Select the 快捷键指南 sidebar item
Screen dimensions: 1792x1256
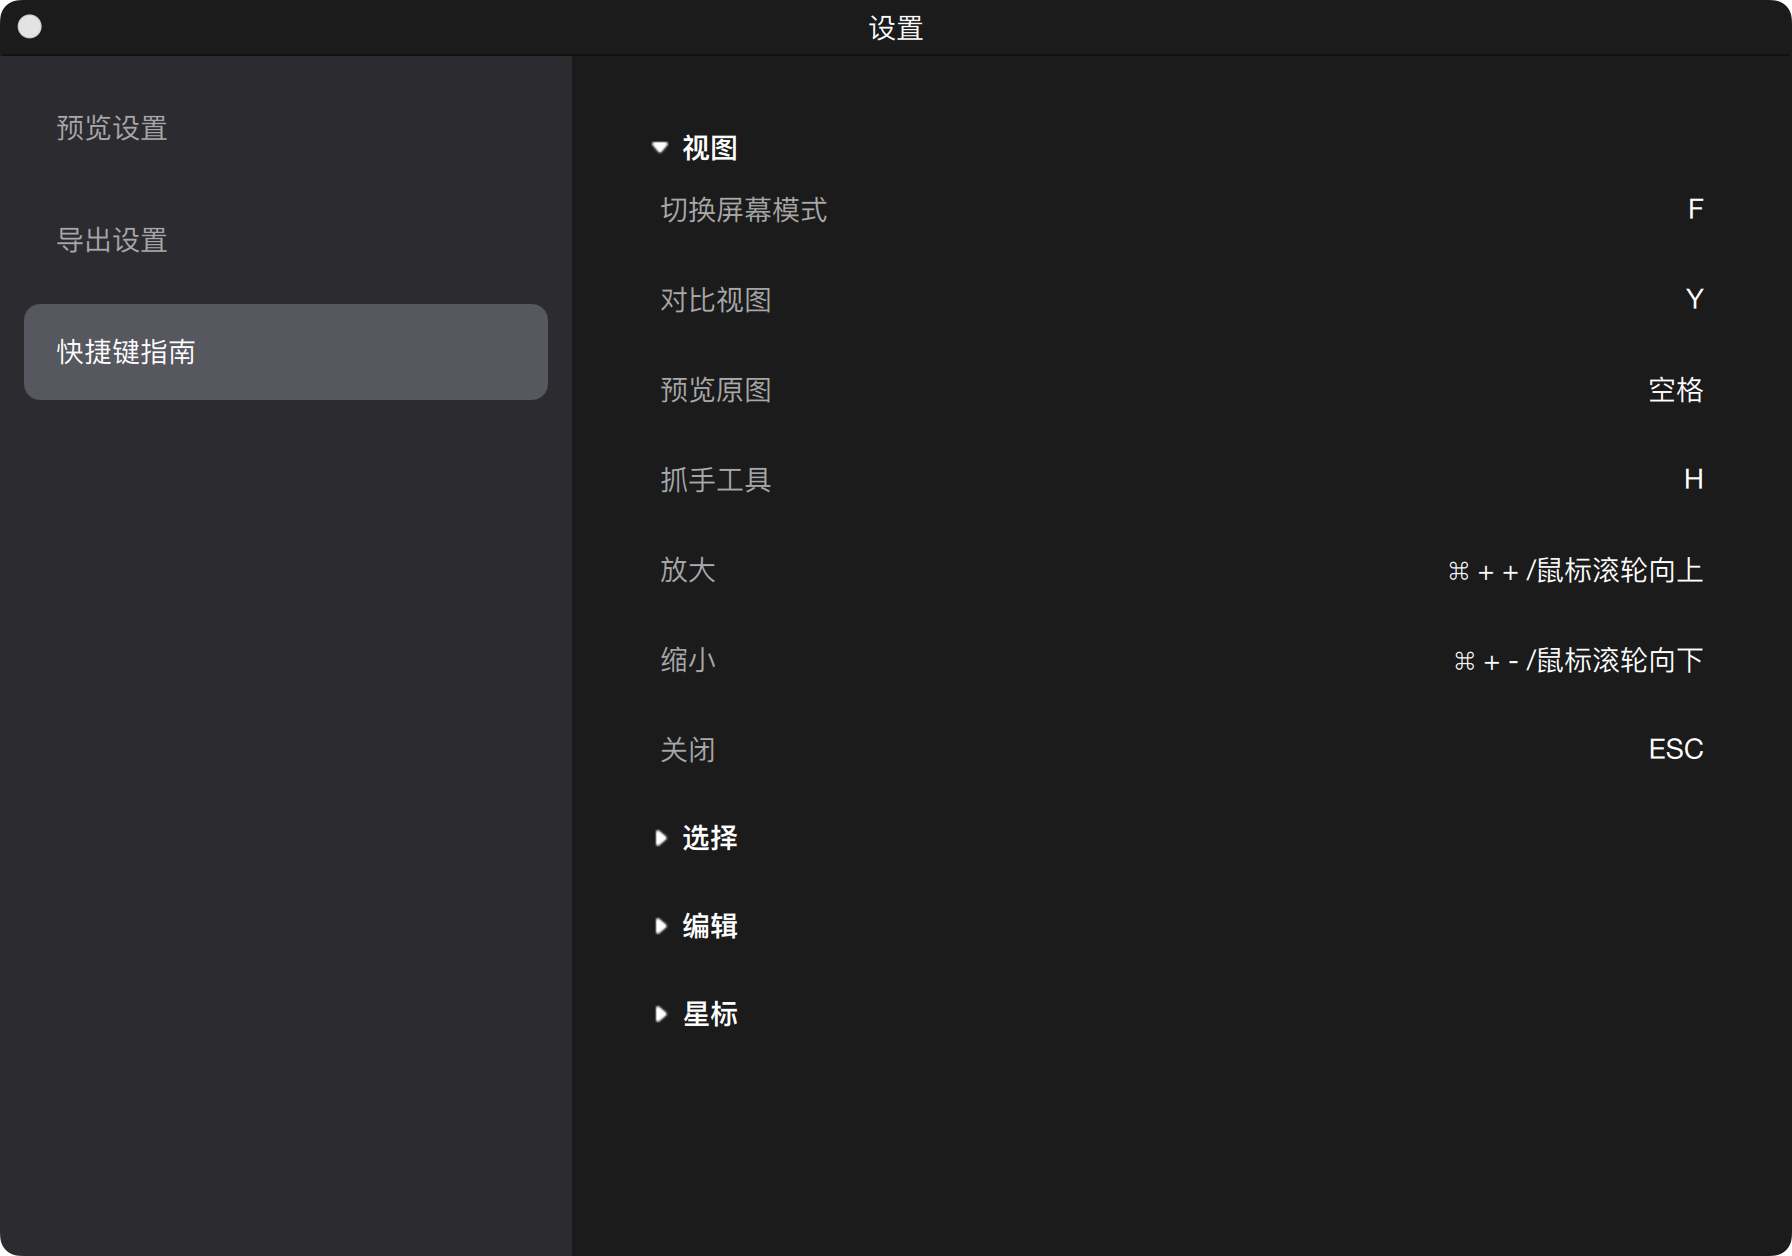pyautogui.click(x=285, y=352)
